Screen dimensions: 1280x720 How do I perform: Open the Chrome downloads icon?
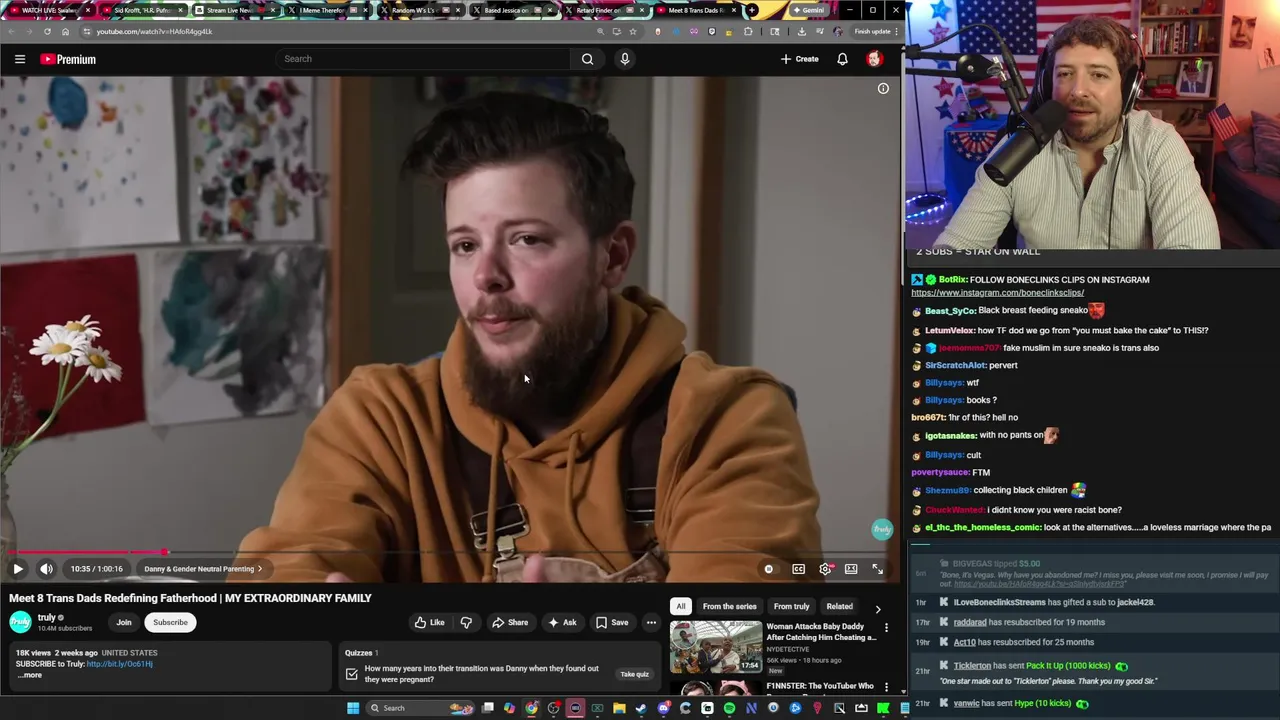tap(802, 31)
